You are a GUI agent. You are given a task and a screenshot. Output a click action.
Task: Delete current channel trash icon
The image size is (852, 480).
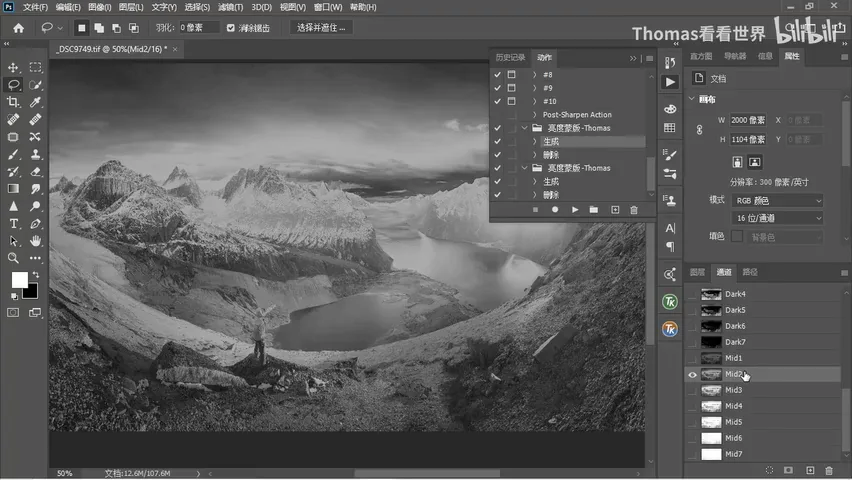point(829,470)
